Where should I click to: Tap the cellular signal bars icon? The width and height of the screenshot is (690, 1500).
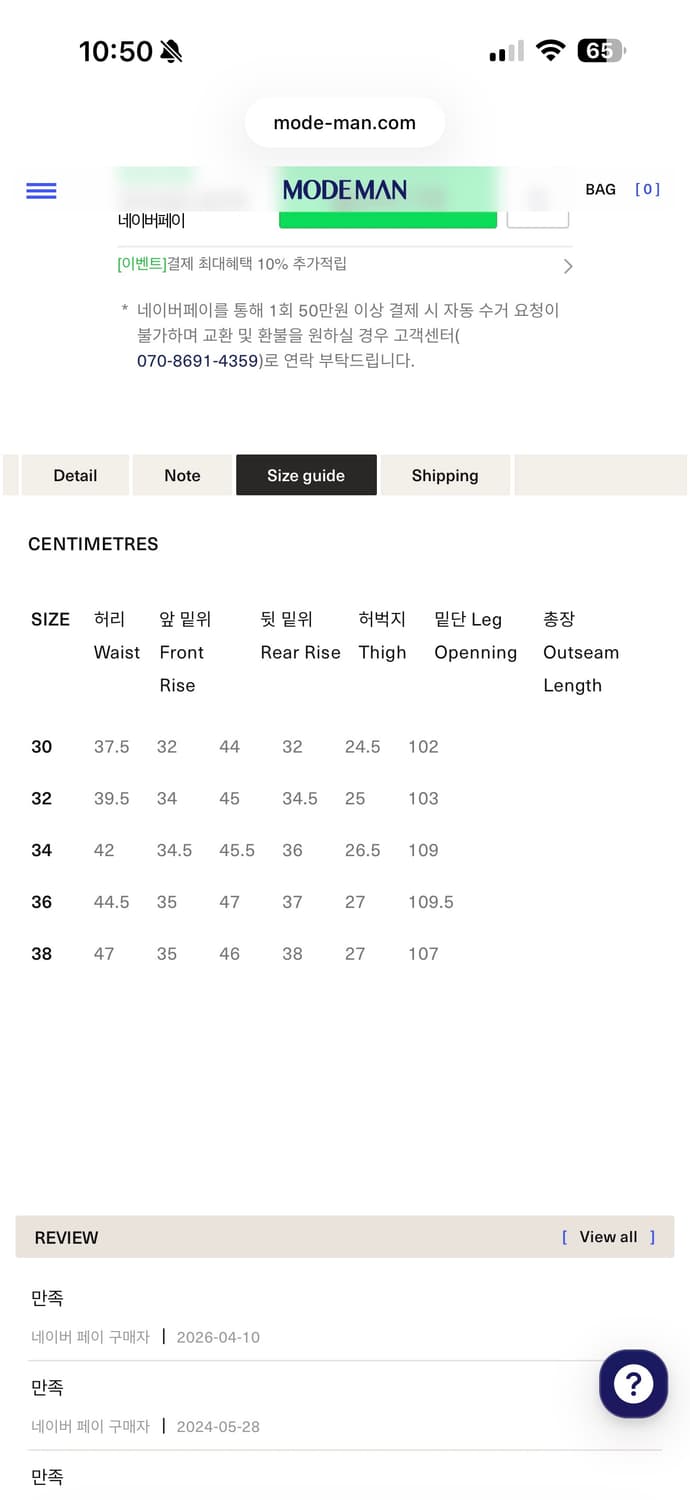coord(507,52)
